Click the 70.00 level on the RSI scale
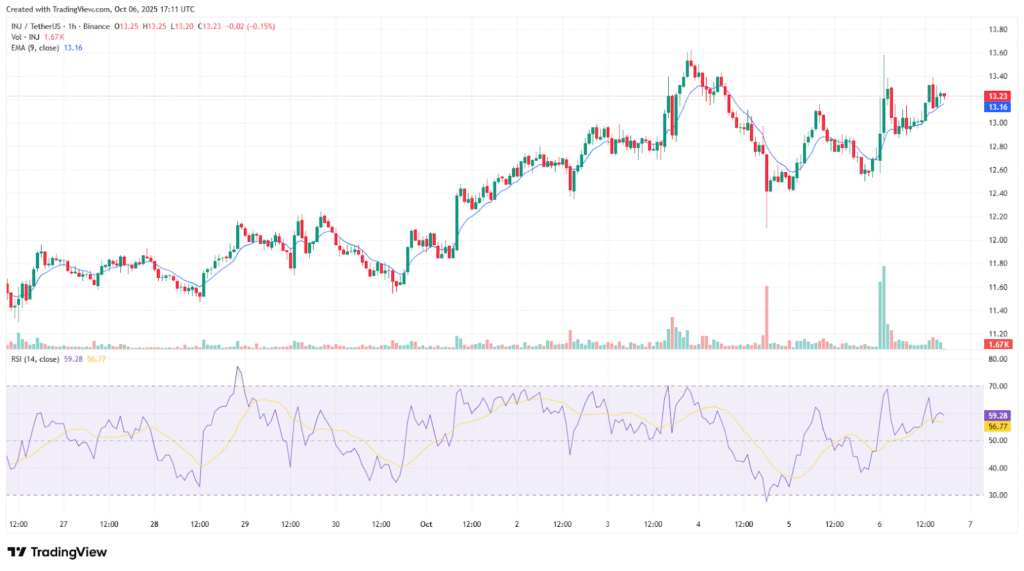 pyautogui.click(x=996, y=386)
